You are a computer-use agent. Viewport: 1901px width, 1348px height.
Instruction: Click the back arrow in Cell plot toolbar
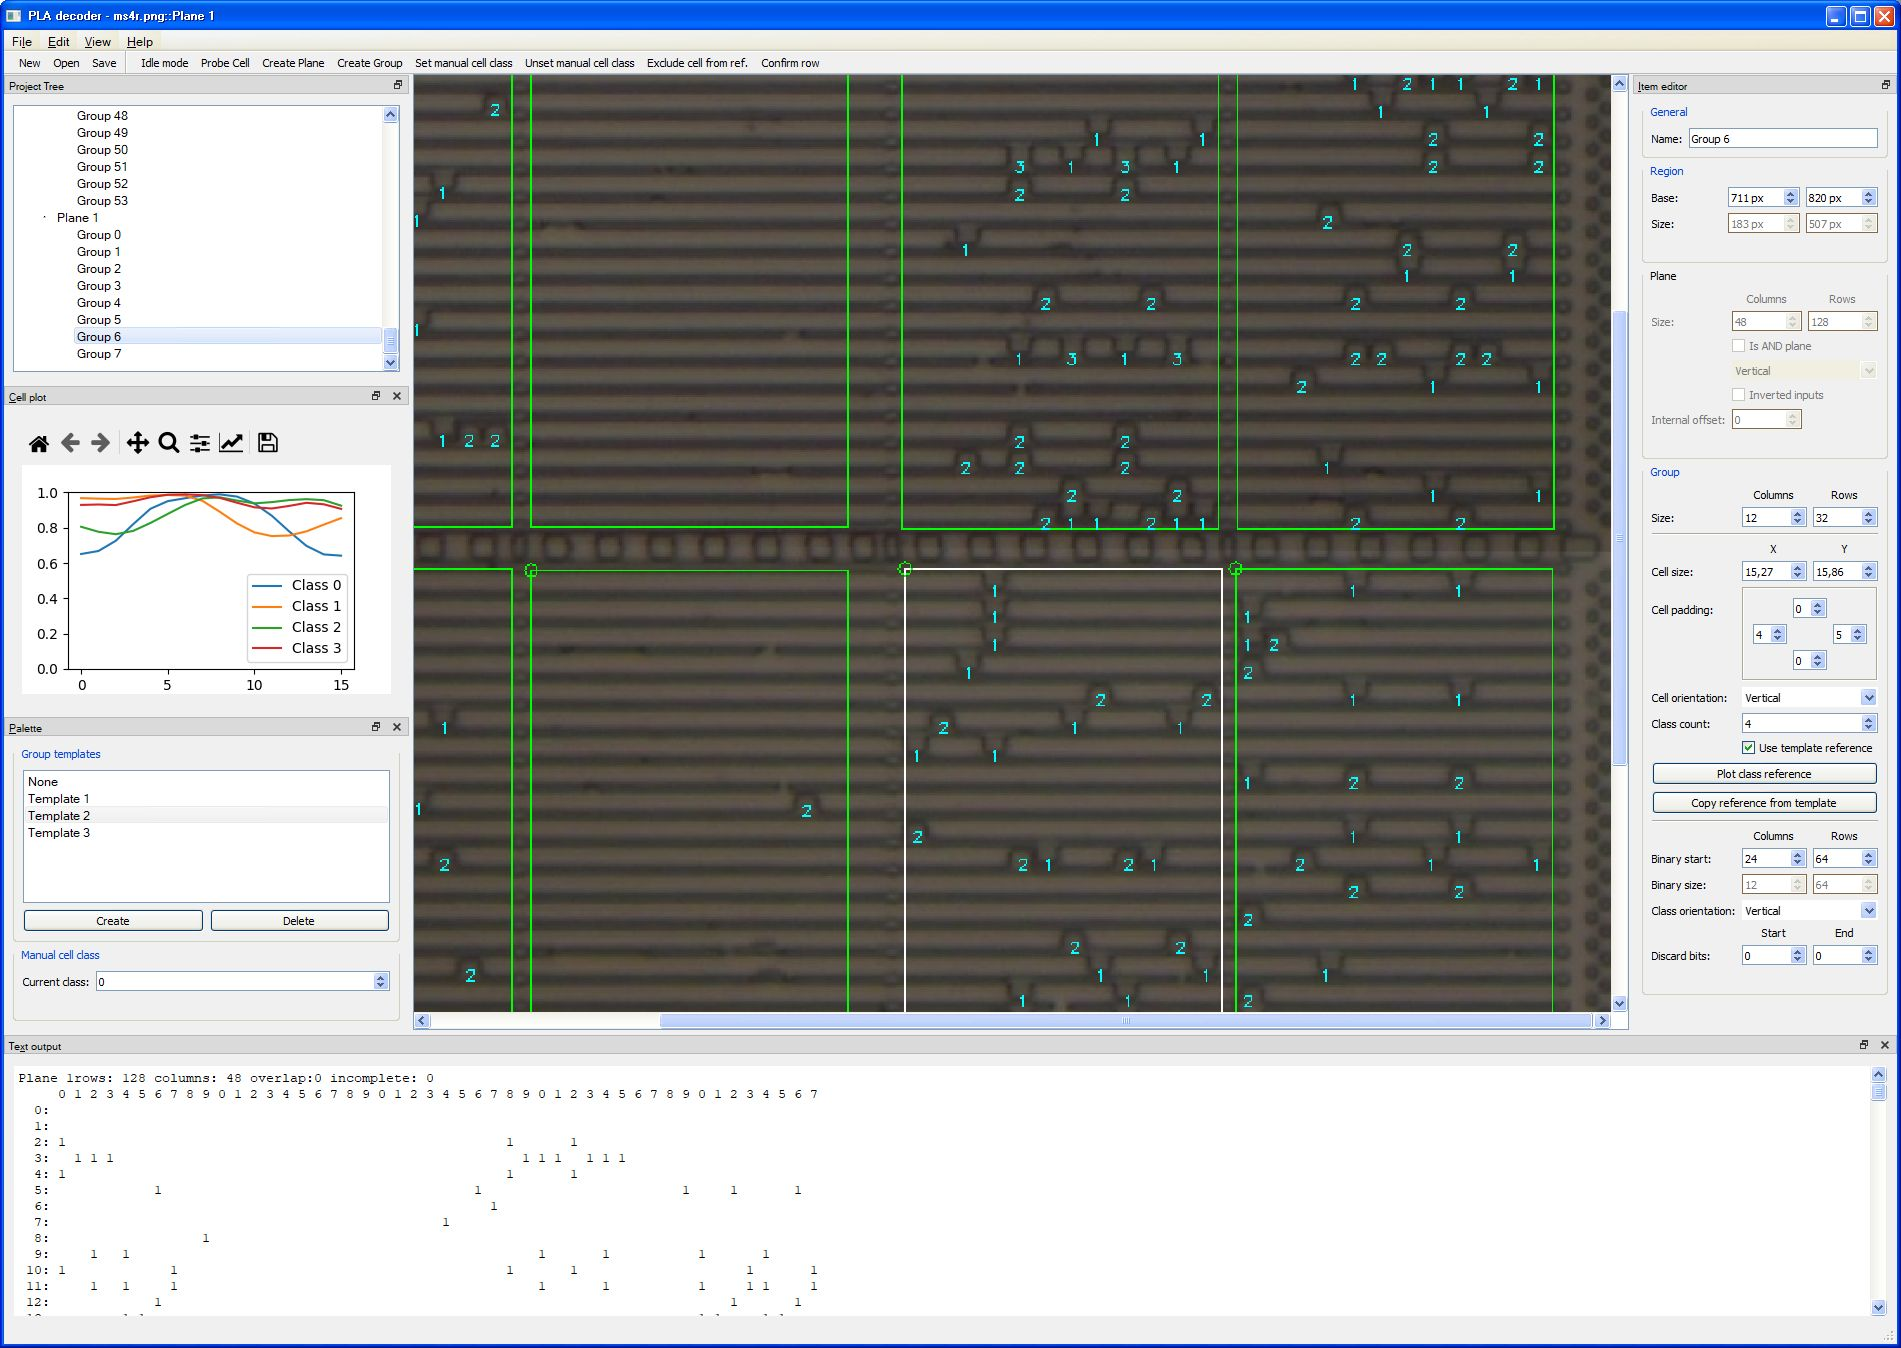pyautogui.click(x=70, y=443)
